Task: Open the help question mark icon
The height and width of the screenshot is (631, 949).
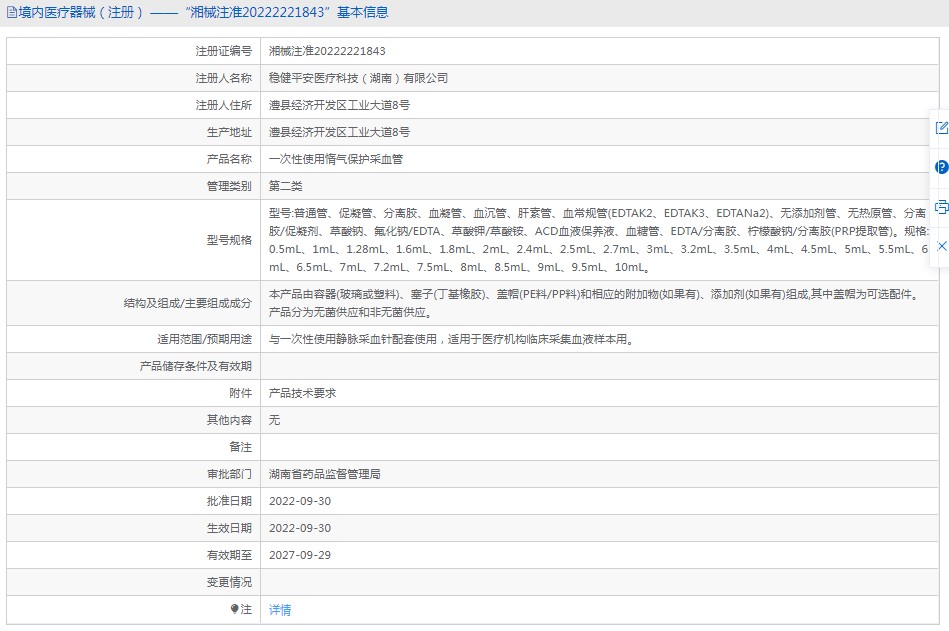Action: pos(942,167)
